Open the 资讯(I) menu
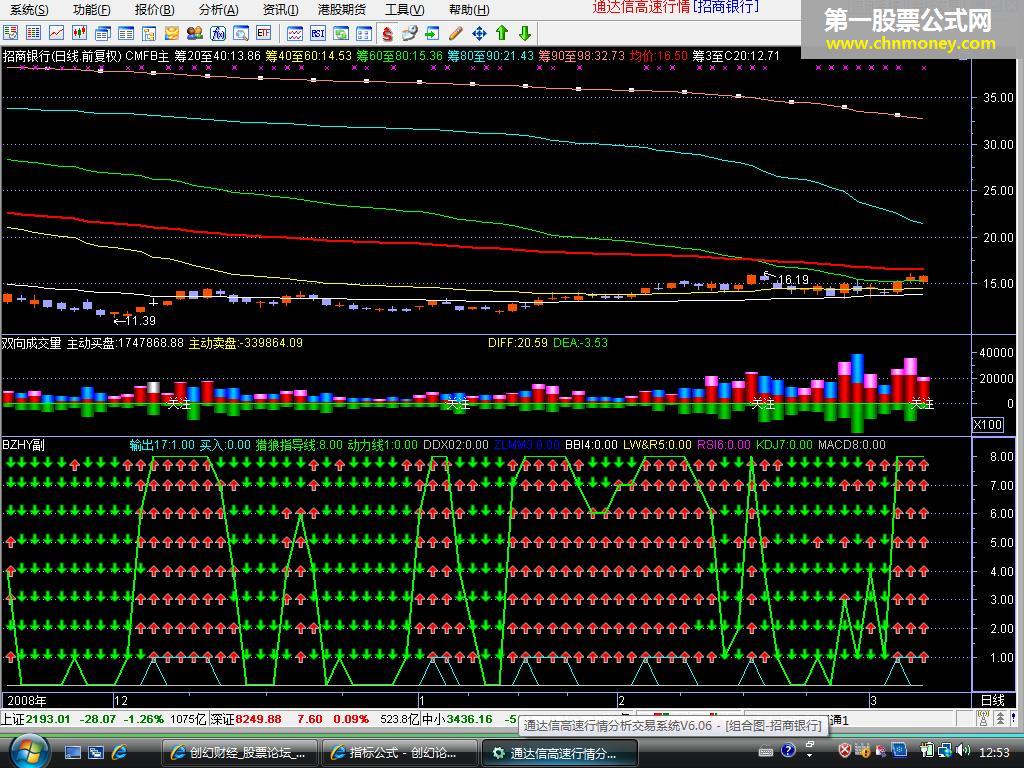This screenshot has width=1024, height=768. click(280, 10)
